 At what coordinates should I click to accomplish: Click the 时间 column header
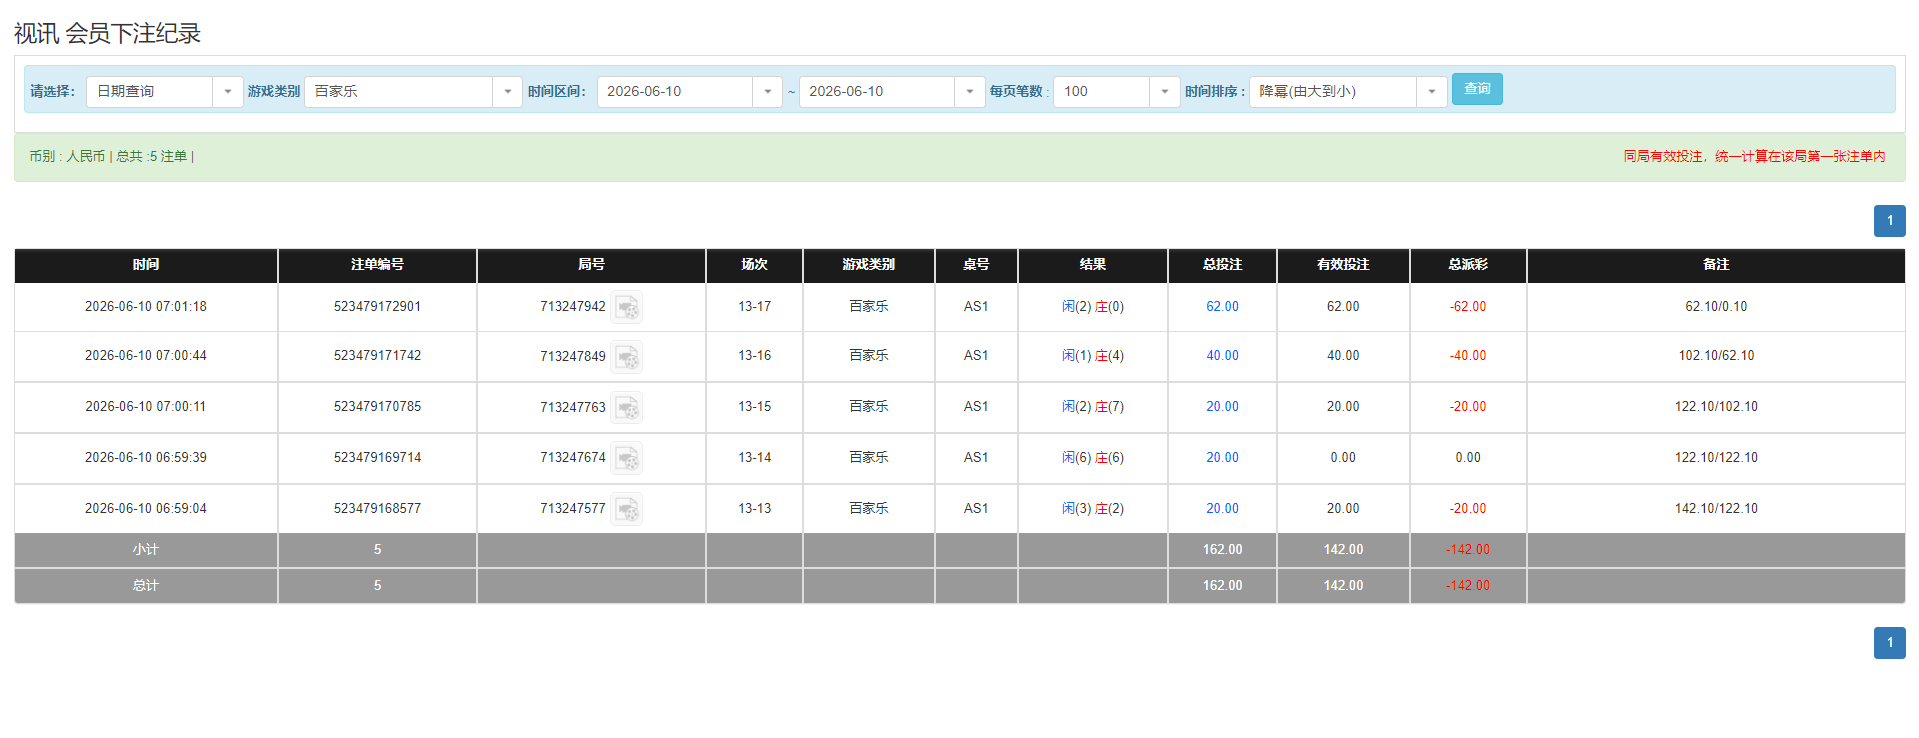coord(146,265)
